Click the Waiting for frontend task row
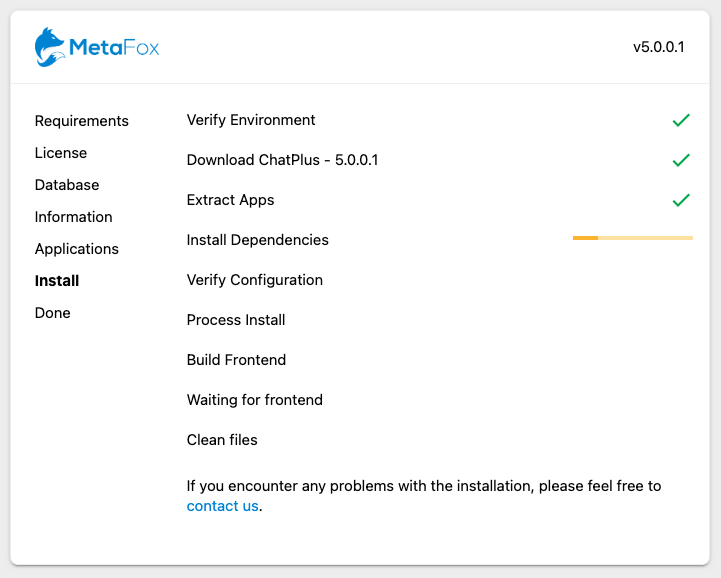The height and width of the screenshot is (578, 721). click(x=440, y=400)
